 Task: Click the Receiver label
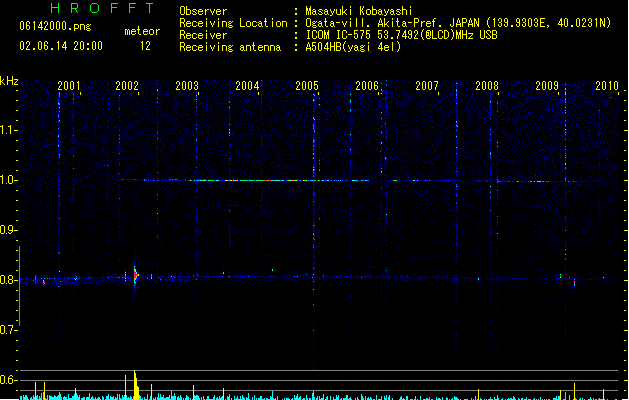[203, 35]
